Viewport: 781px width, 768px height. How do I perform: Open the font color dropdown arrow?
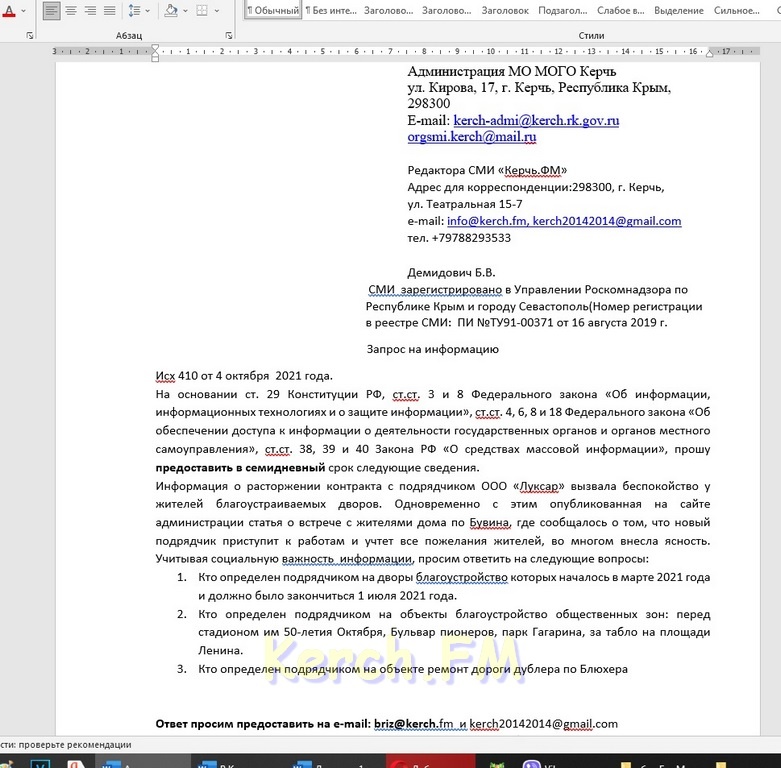tap(24, 11)
